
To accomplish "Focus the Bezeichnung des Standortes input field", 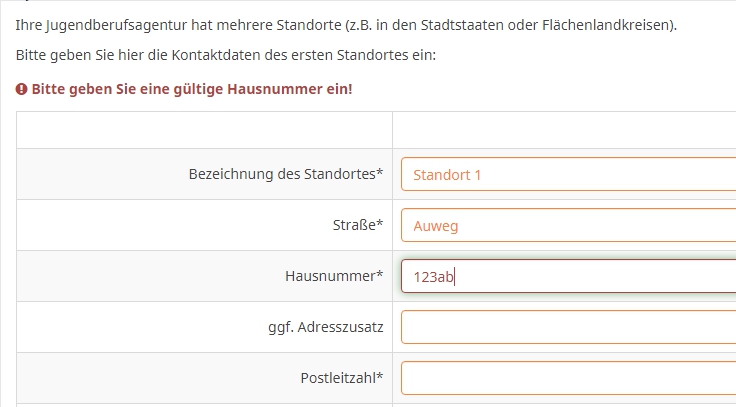I will click(570, 174).
